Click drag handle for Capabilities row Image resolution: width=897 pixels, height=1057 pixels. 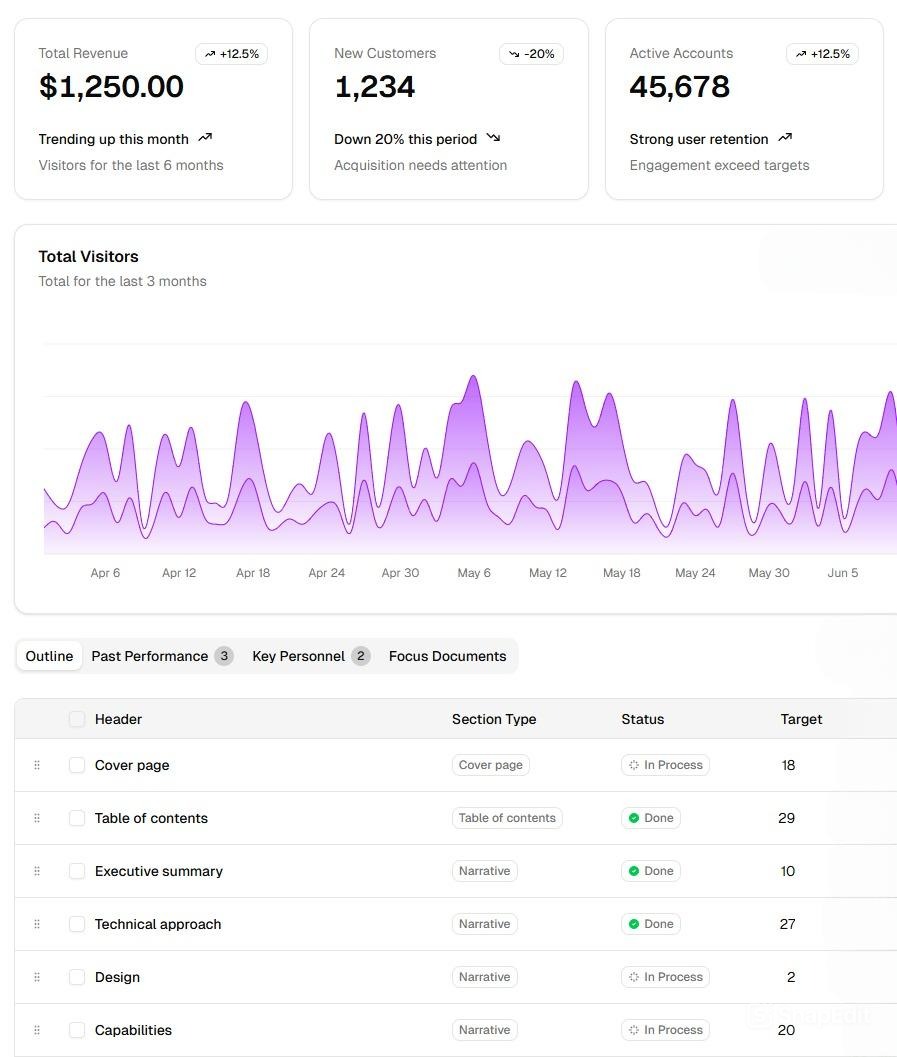[x=37, y=1030]
